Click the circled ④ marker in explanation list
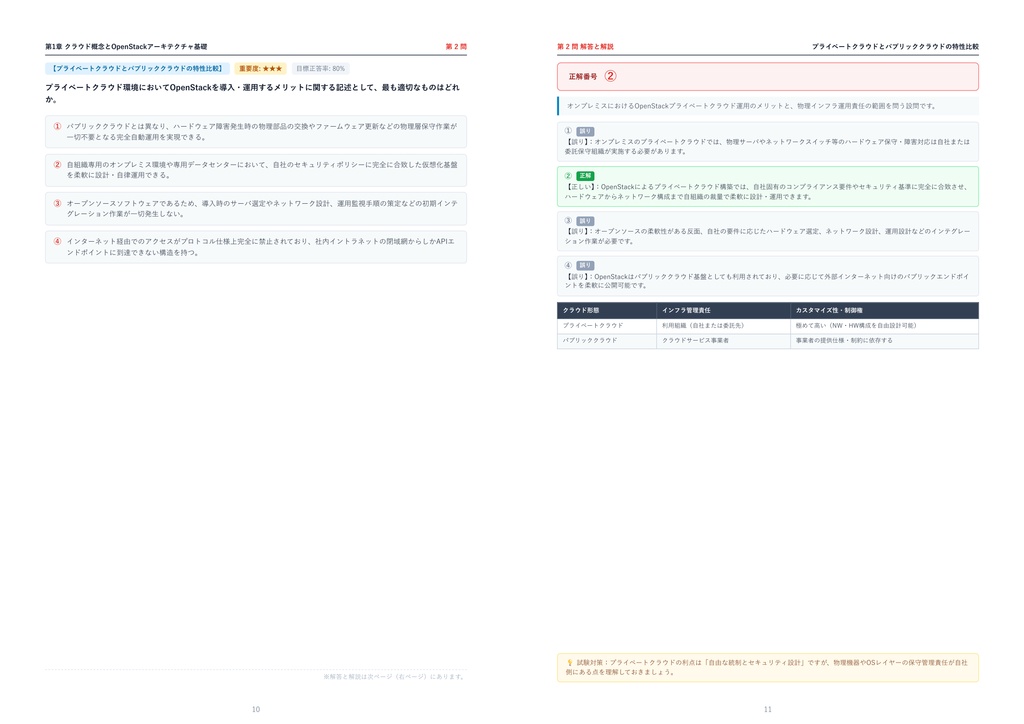This screenshot has width=1024, height=724. click(x=568, y=265)
